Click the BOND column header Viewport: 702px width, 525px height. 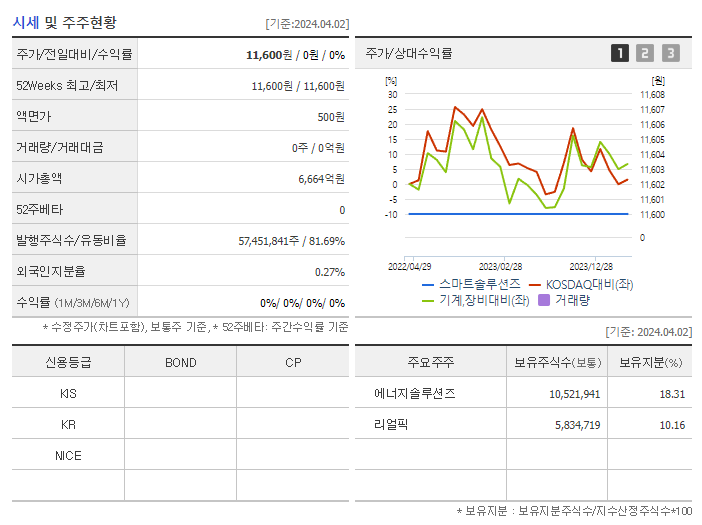[181, 363]
